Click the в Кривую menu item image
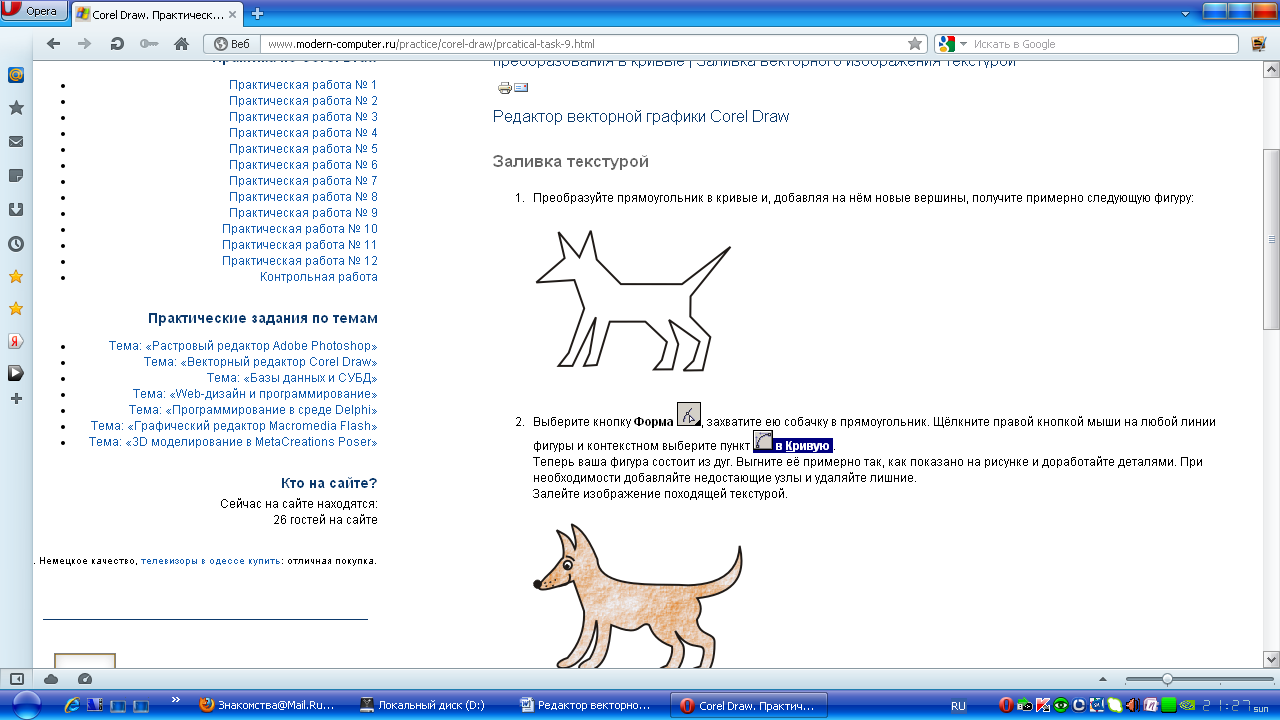The image size is (1280, 720). coord(793,442)
